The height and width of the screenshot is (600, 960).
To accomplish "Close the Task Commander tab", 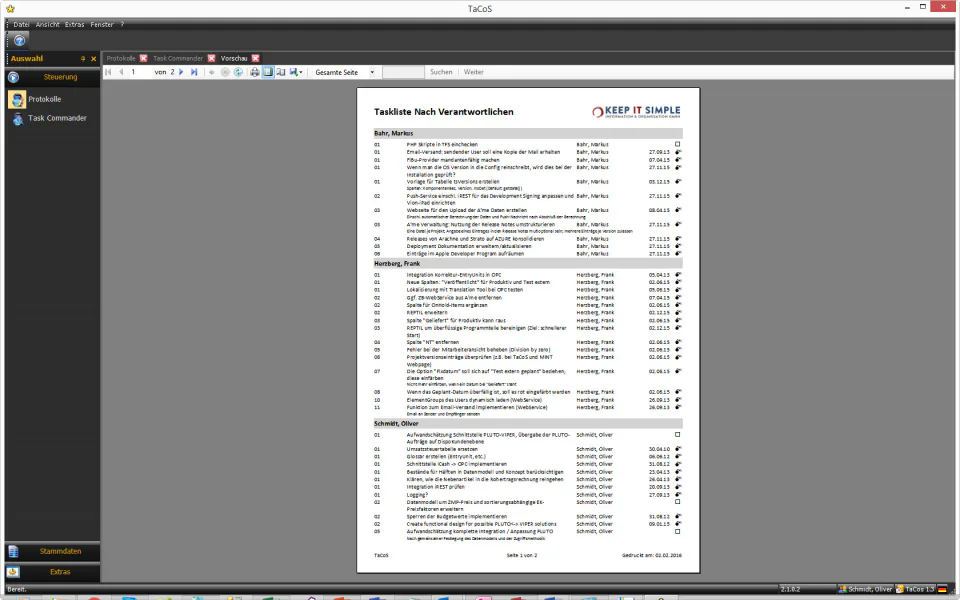I will [x=211, y=58].
